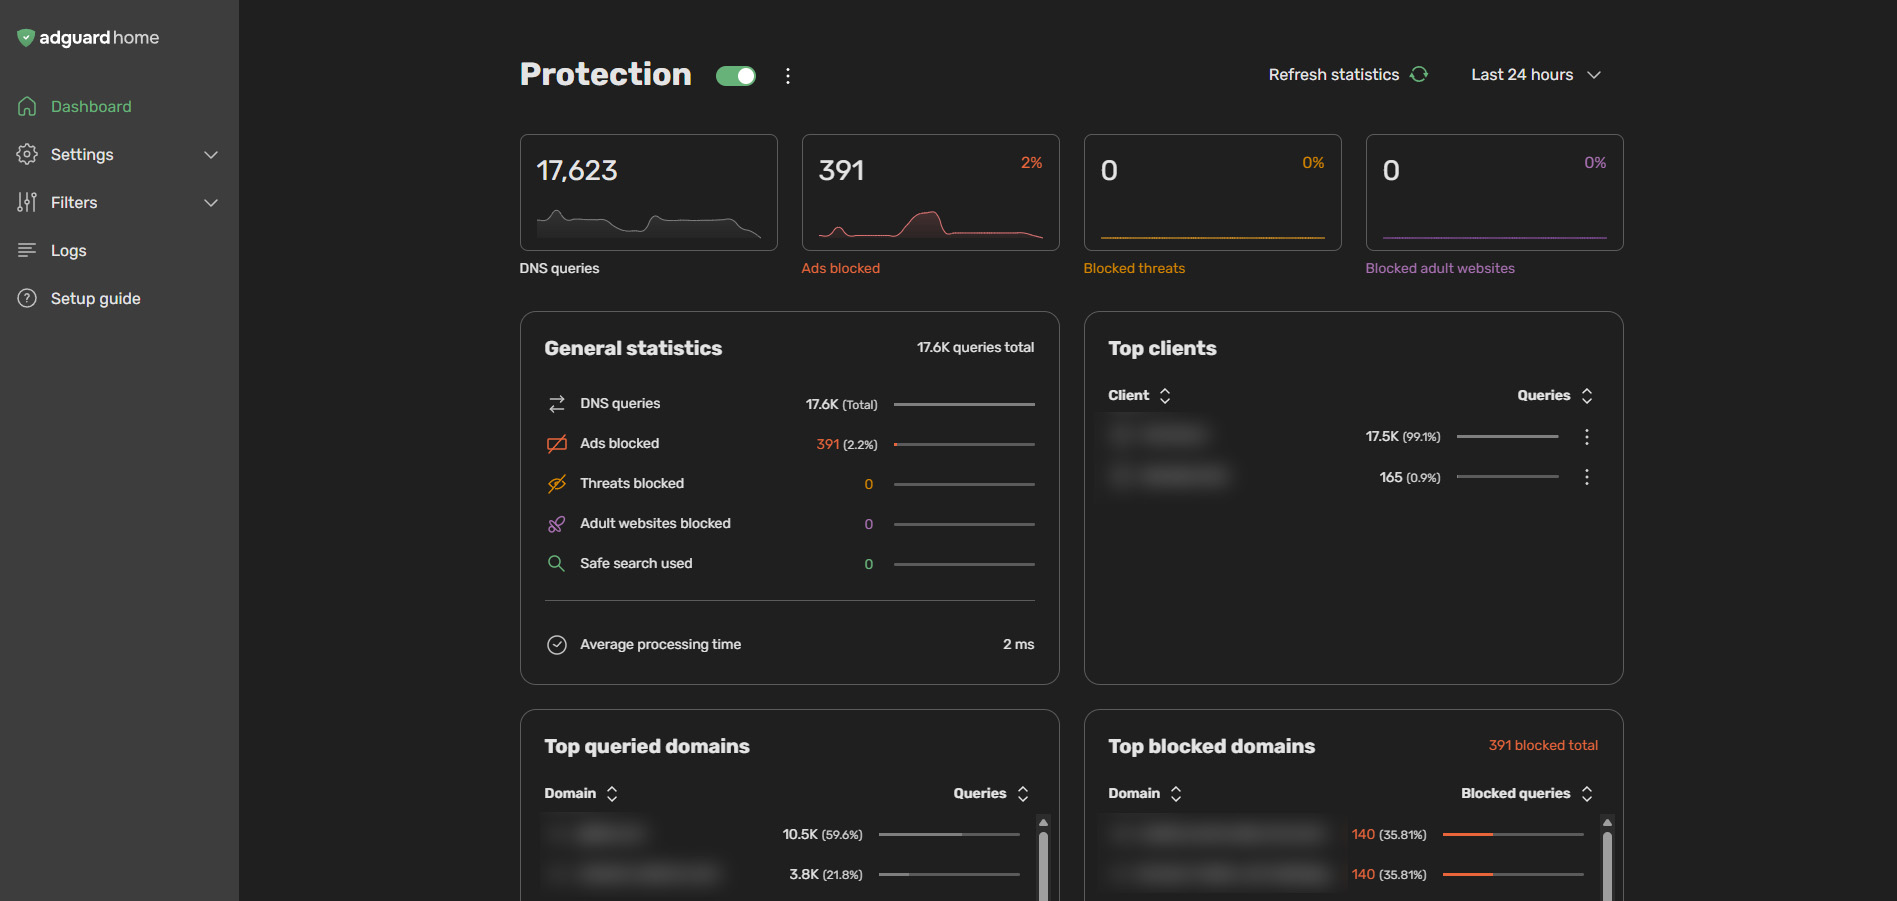This screenshot has width=1897, height=901.
Task: Click the Ads blocked link under card
Action: click(x=841, y=268)
